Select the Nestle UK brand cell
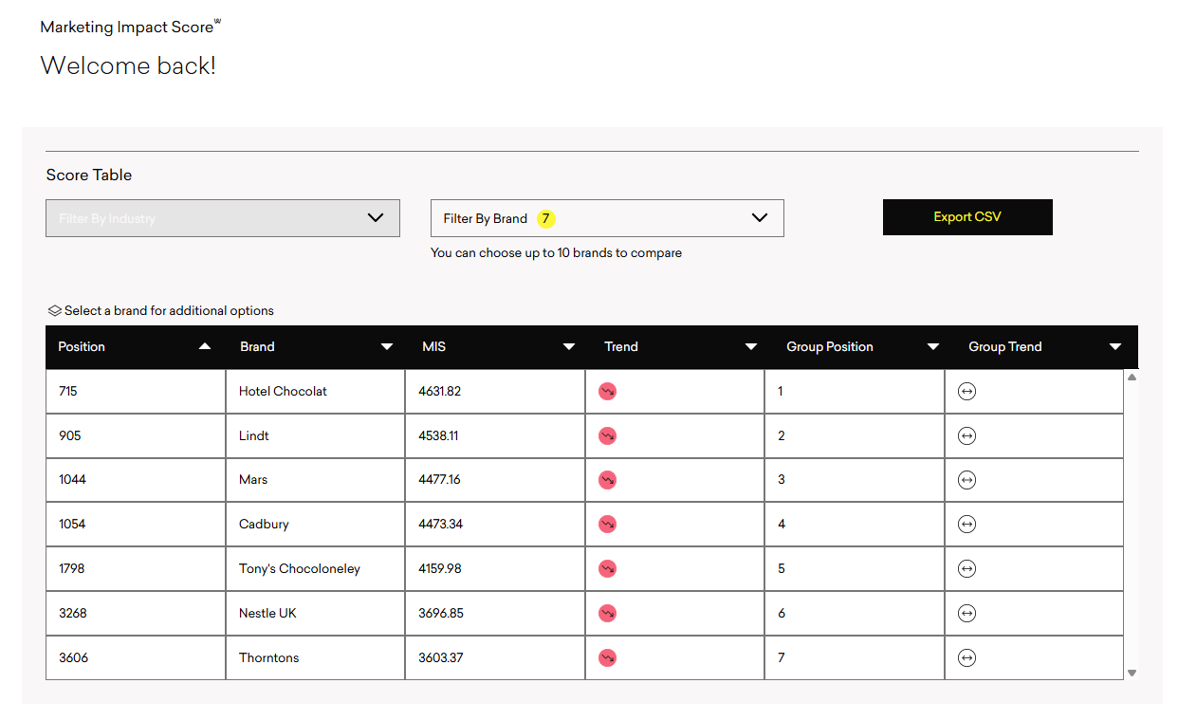Image resolution: width=1178 pixels, height=720 pixels. tap(315, 613)
